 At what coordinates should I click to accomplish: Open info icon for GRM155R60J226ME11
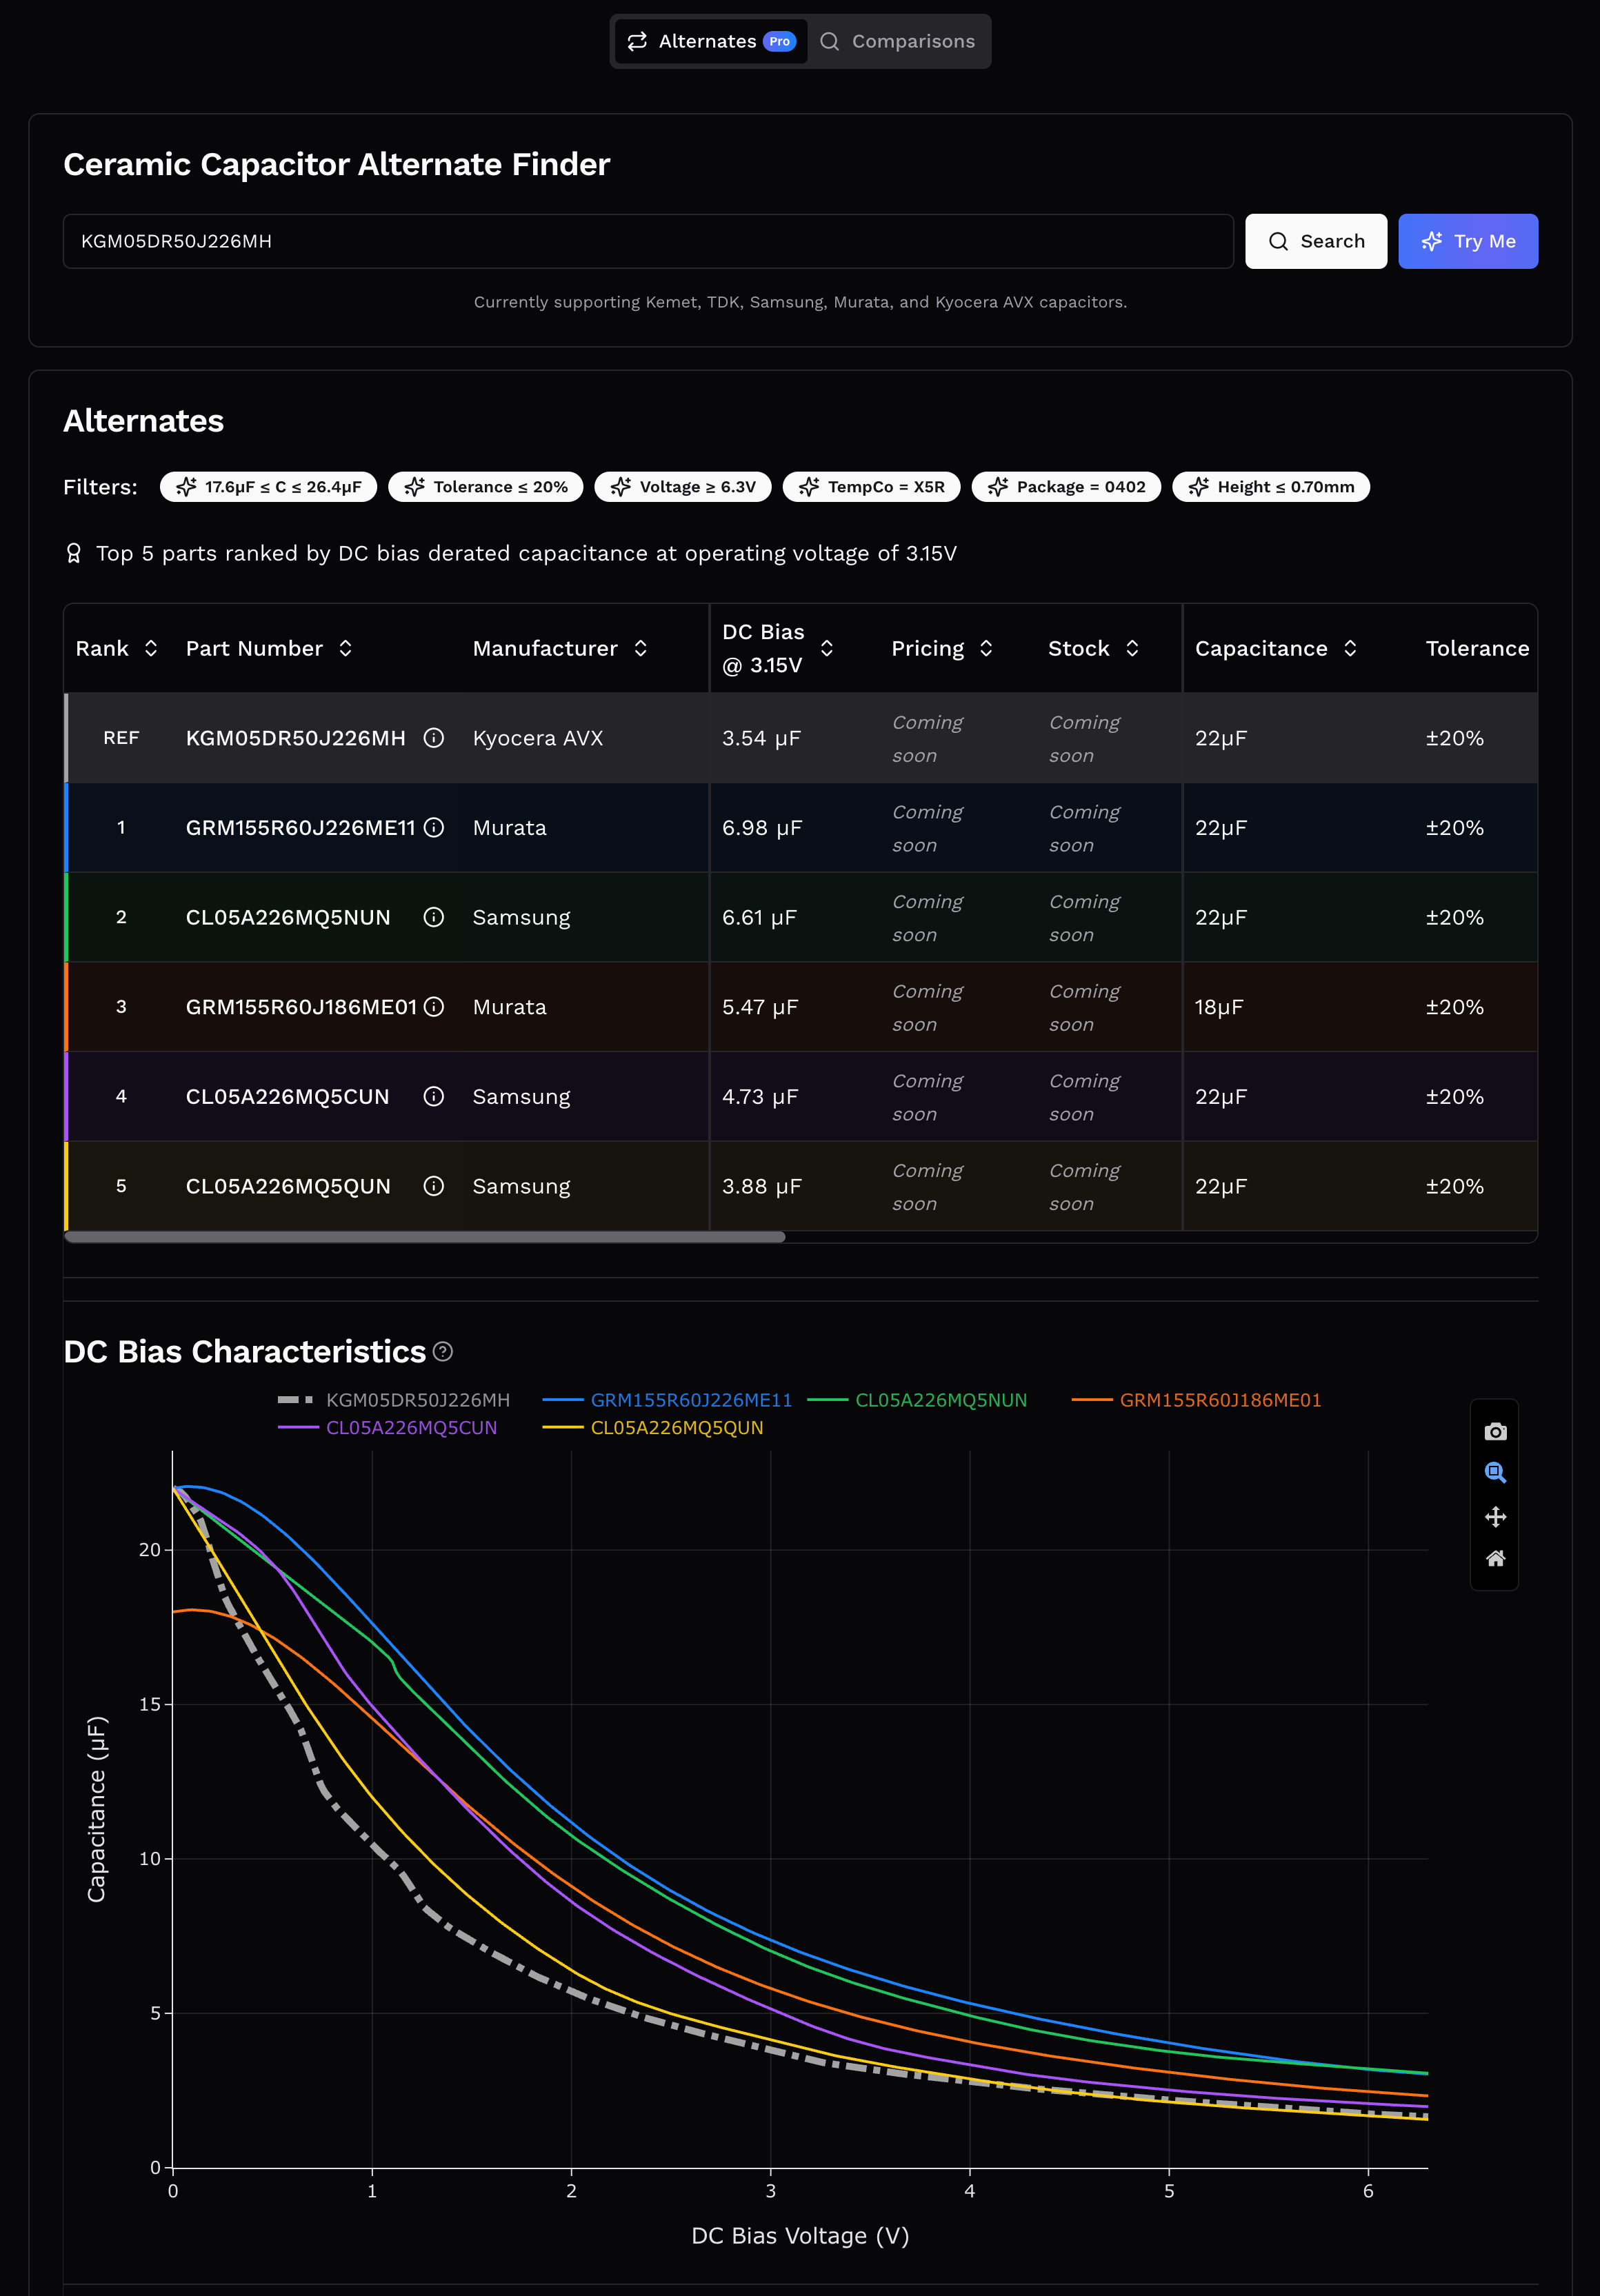point(433,827)
